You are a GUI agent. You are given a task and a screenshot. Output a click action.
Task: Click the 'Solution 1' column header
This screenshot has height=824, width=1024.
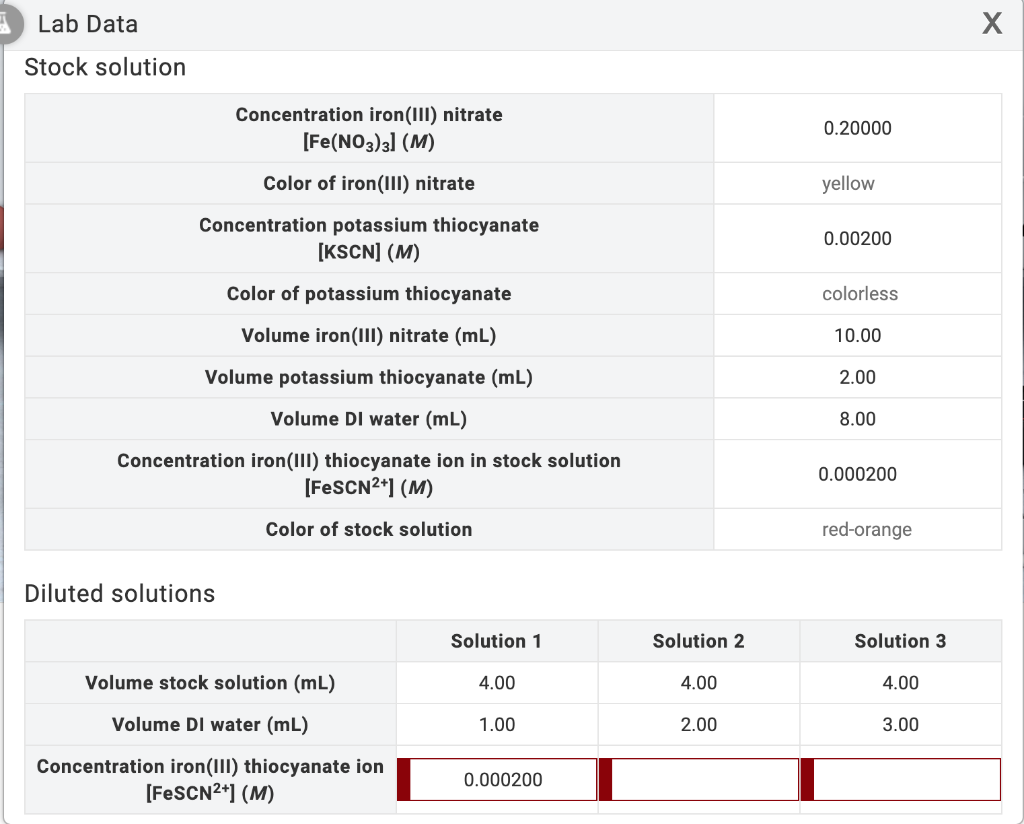pyautogui.click(x=496, y=641)
